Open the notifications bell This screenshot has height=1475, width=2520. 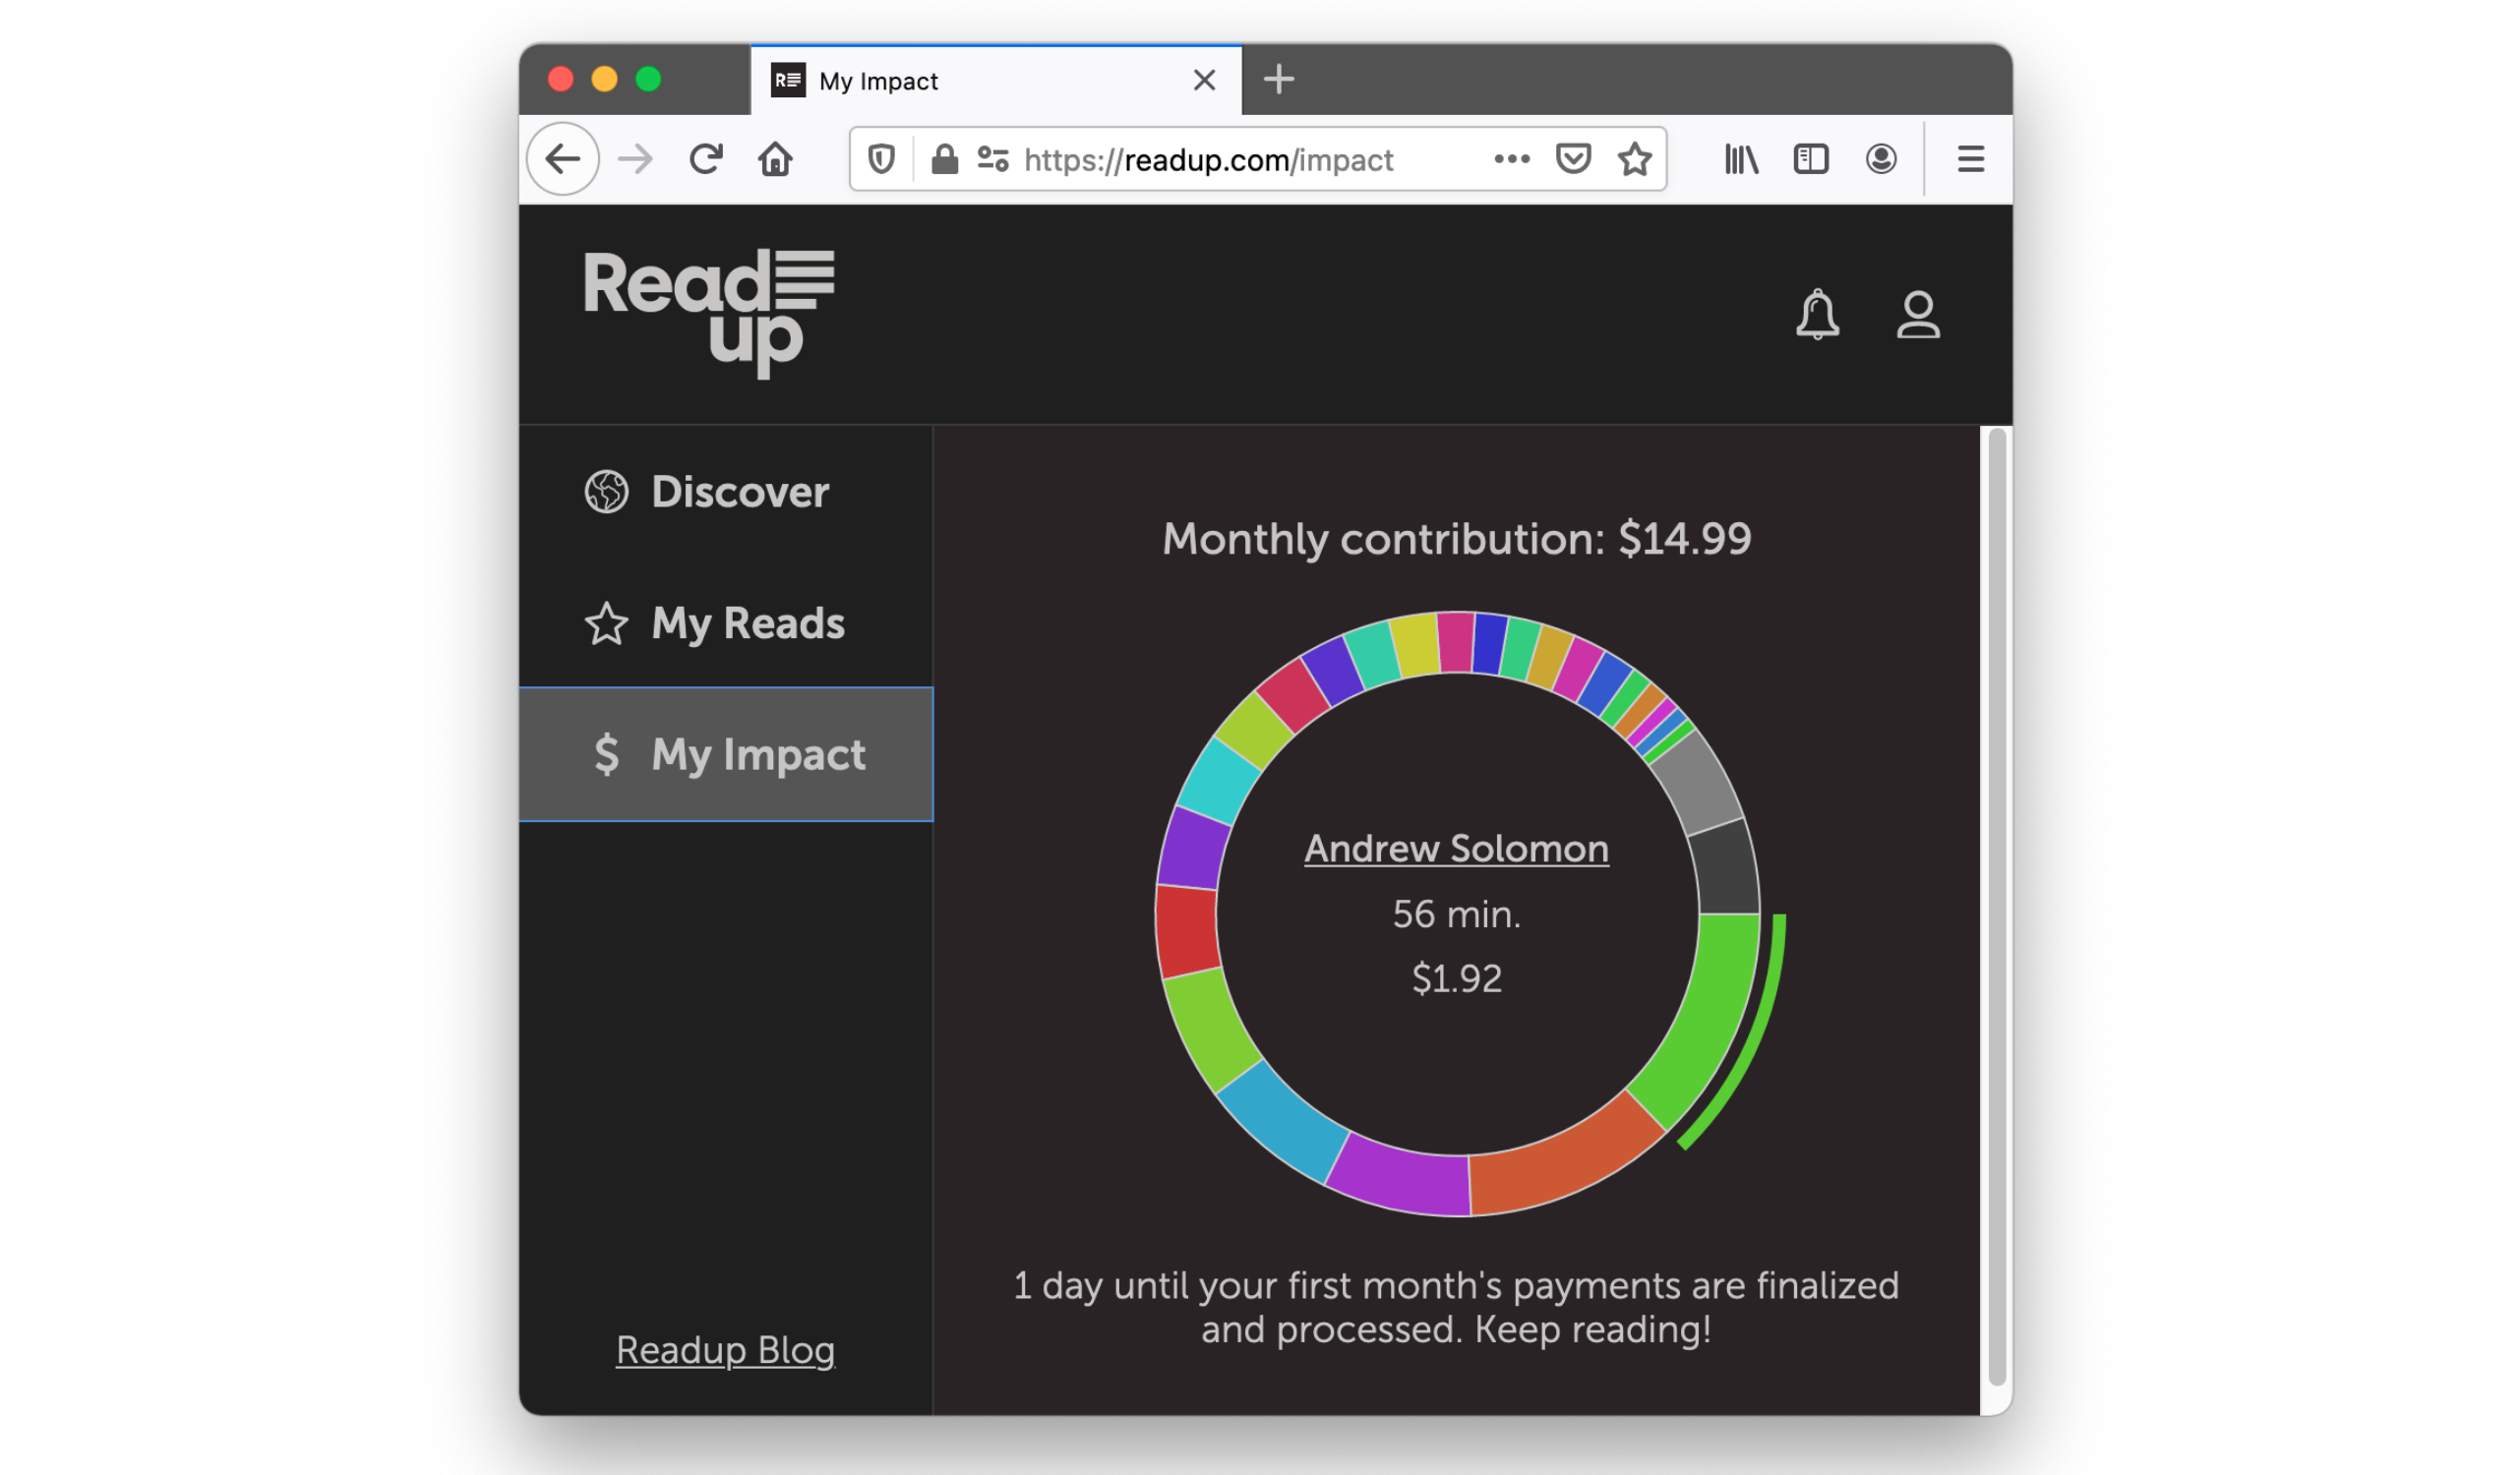[x=1817, y=315]
